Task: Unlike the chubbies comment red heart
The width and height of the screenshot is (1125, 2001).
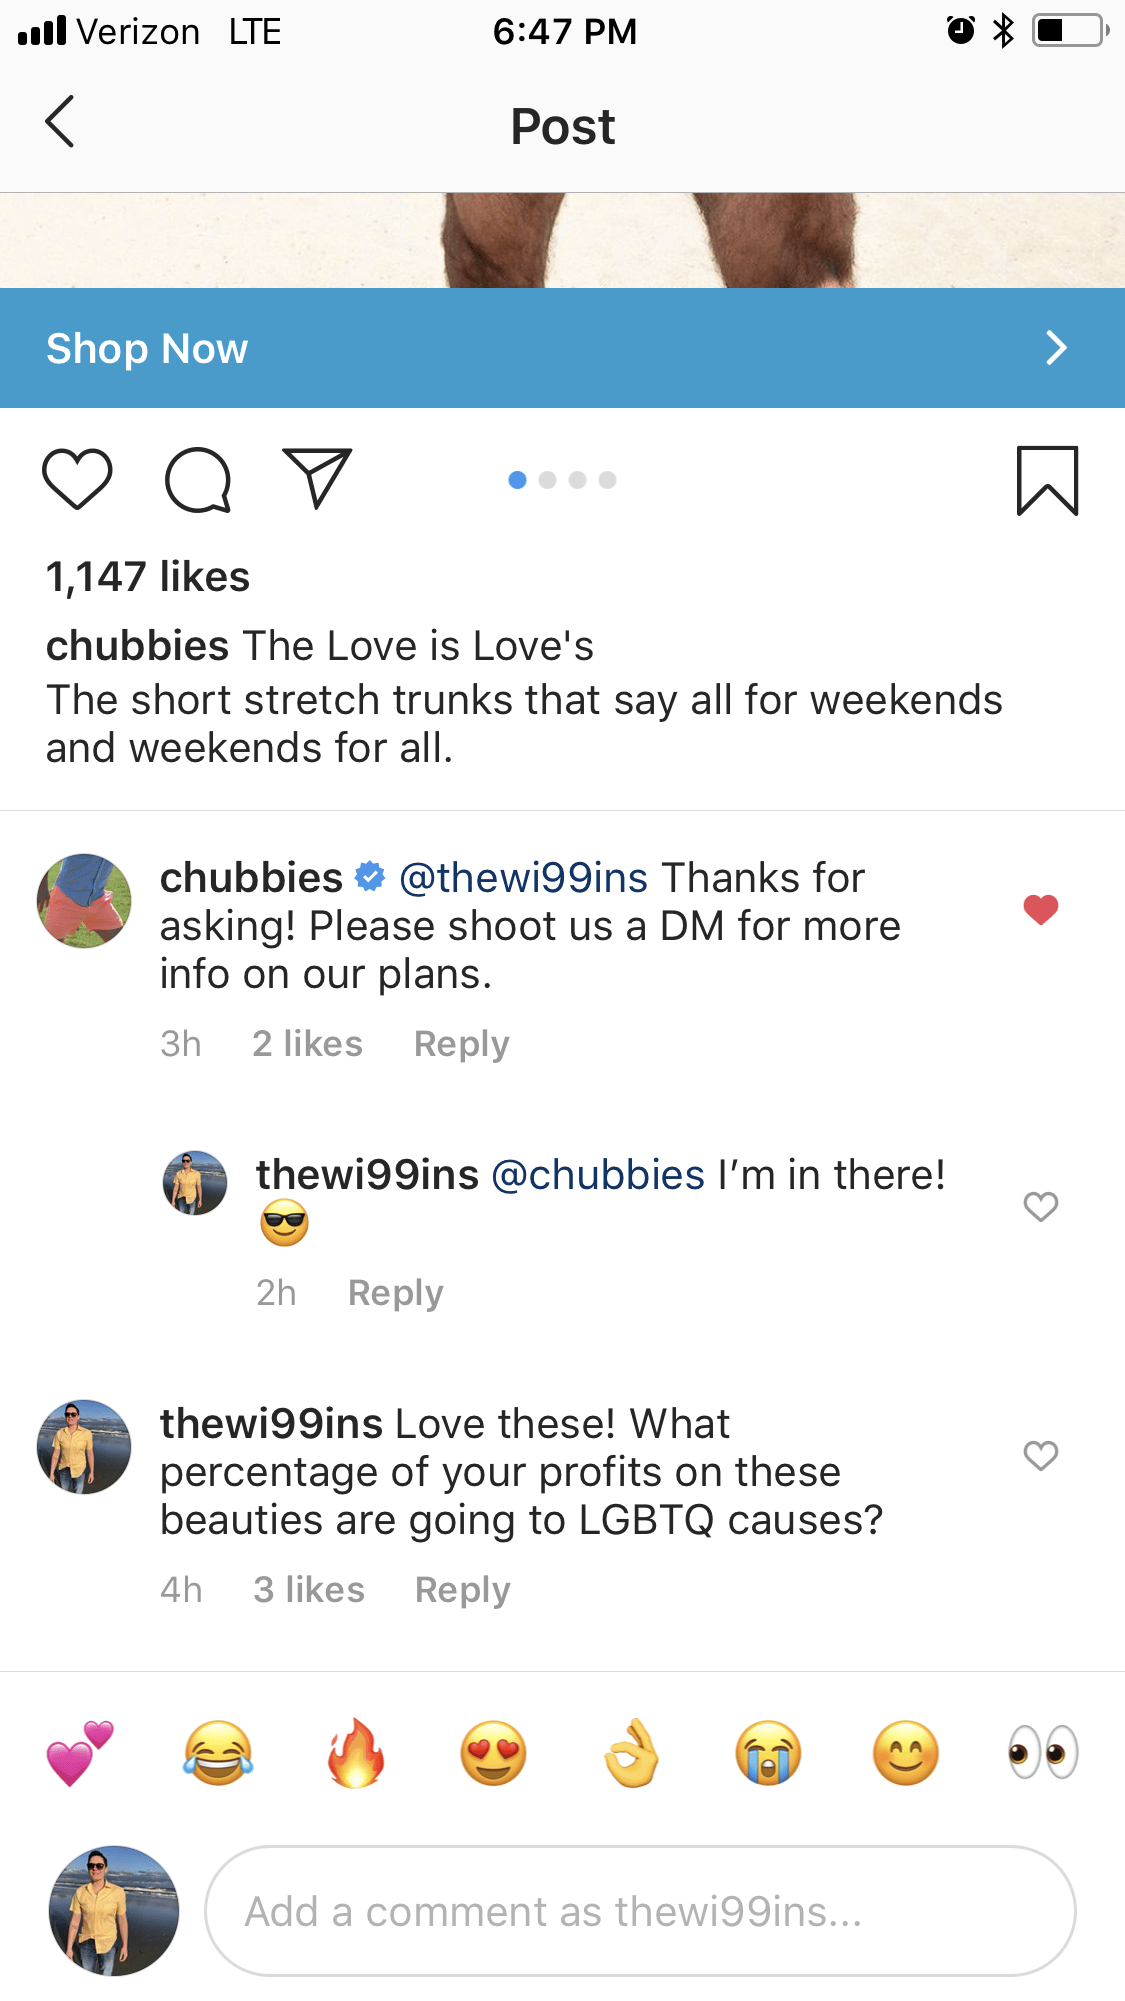Action: tap(1040, 909)
